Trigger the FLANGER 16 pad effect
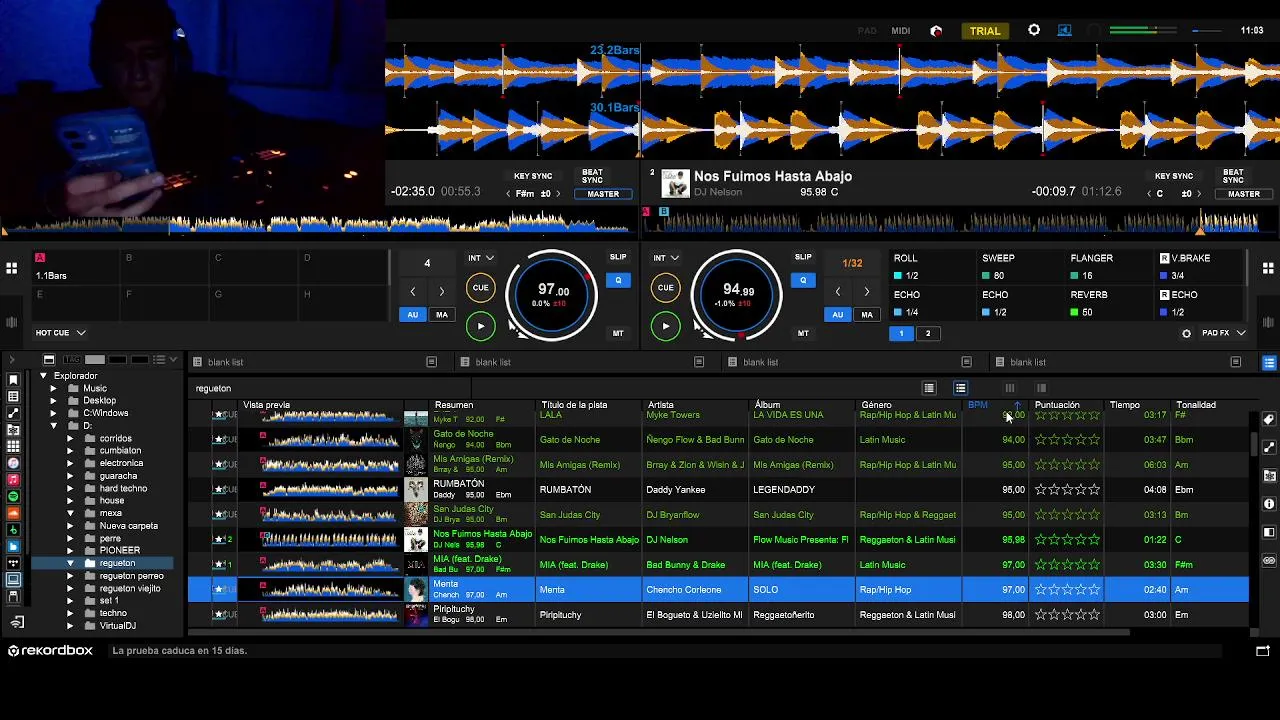1280x720 pixels. click(1108, 267)
